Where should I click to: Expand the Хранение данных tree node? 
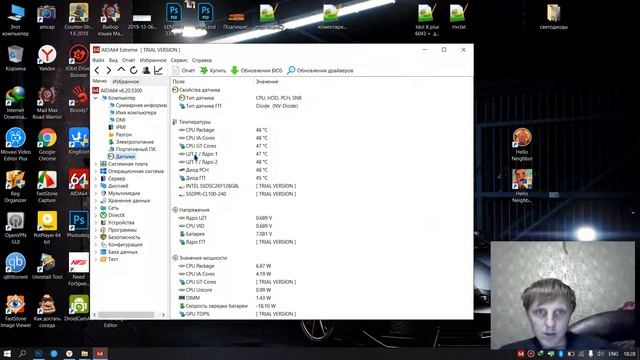pos(96,200)
